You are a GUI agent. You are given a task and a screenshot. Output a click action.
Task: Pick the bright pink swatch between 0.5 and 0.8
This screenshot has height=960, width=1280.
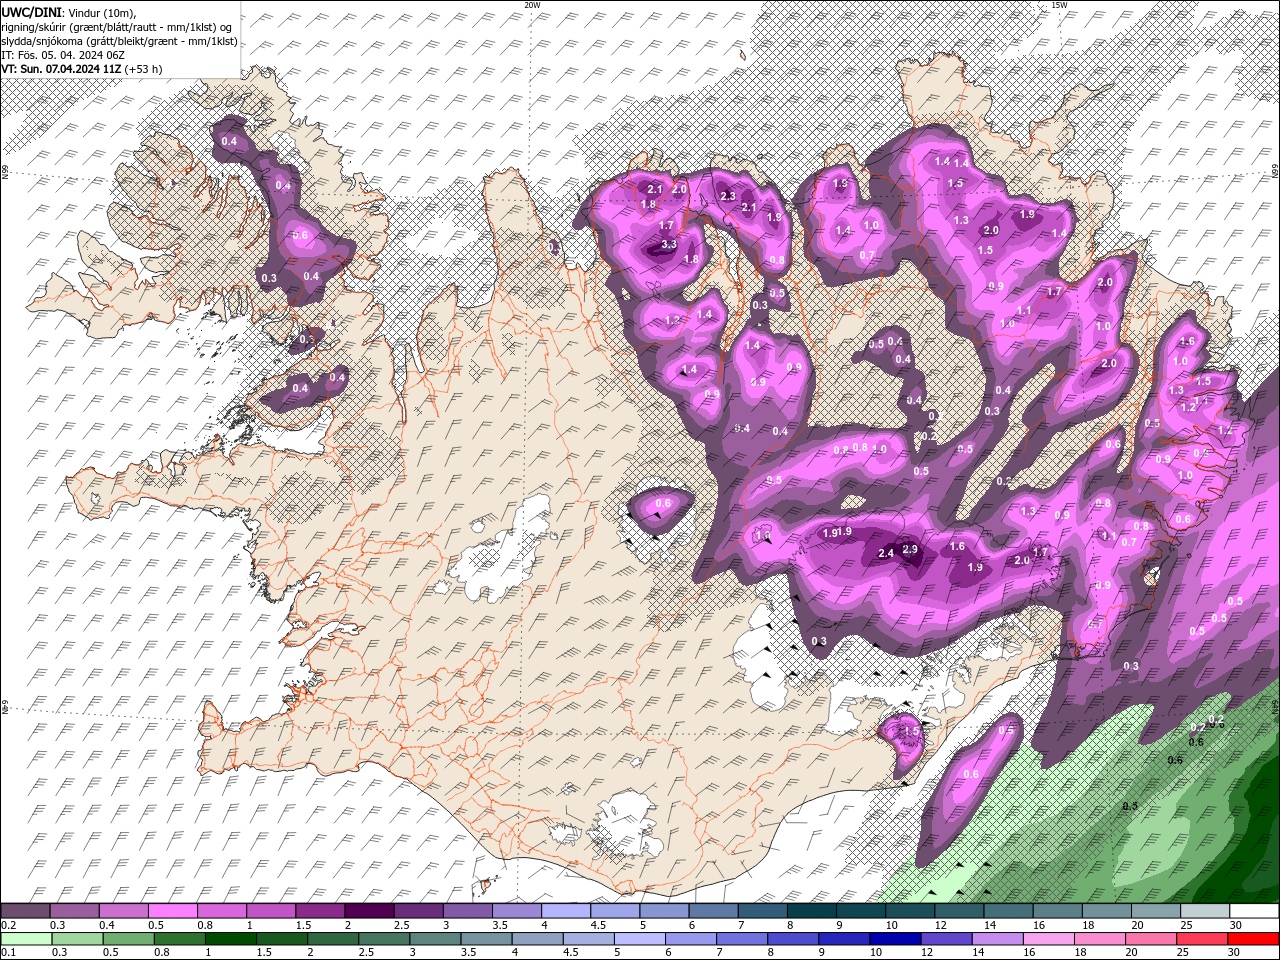(172, 911)
